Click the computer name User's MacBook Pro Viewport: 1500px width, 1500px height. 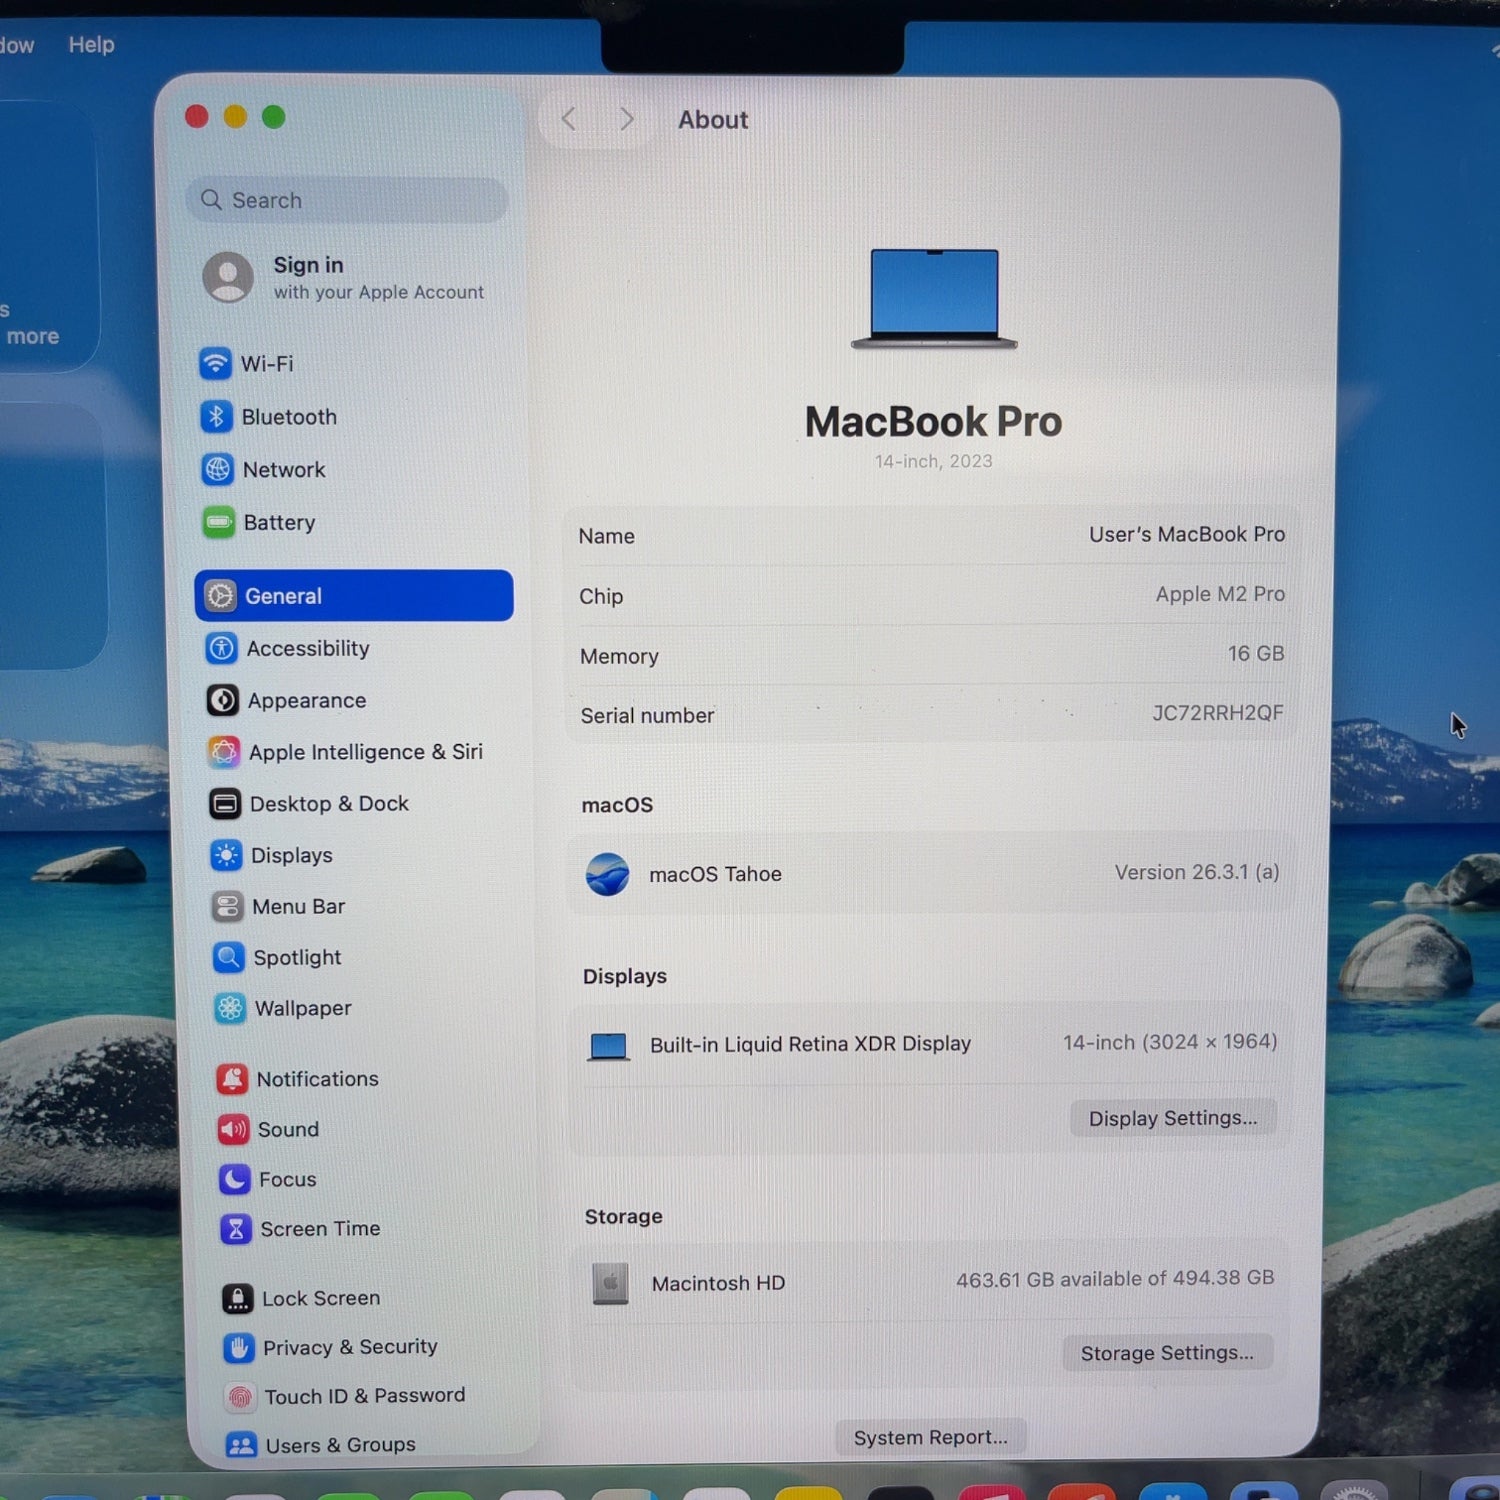[1187, 535]
